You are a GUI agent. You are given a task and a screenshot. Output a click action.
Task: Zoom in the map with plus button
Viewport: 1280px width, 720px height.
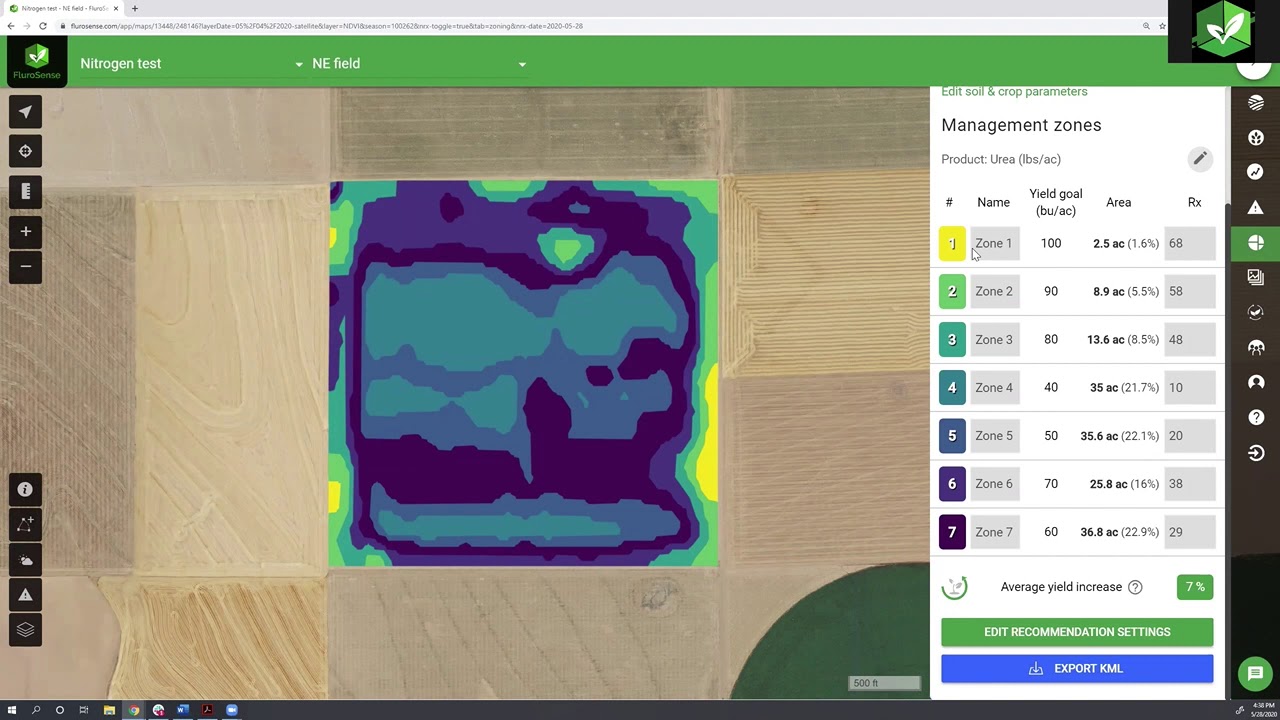[25, 231]
